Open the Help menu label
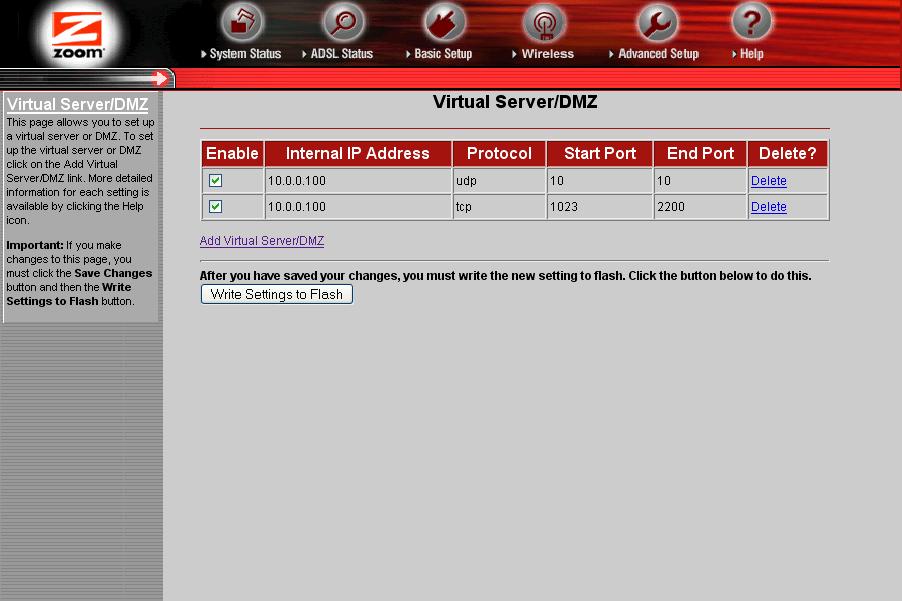Viewport: 902px width, 601px height. 751,53
